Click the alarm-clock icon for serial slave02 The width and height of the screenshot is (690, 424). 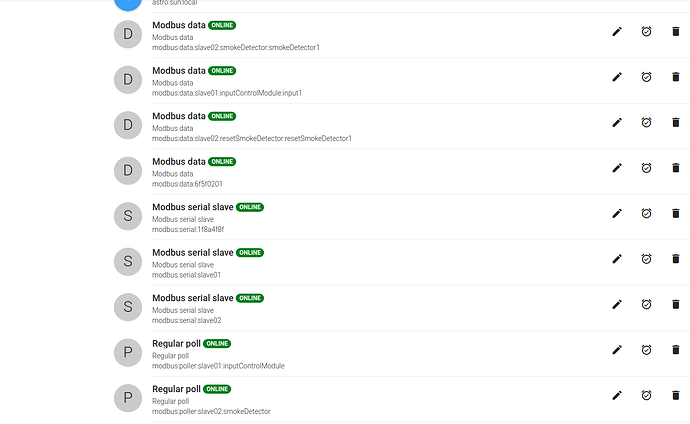pyautogui.click(x=646, y=304)
